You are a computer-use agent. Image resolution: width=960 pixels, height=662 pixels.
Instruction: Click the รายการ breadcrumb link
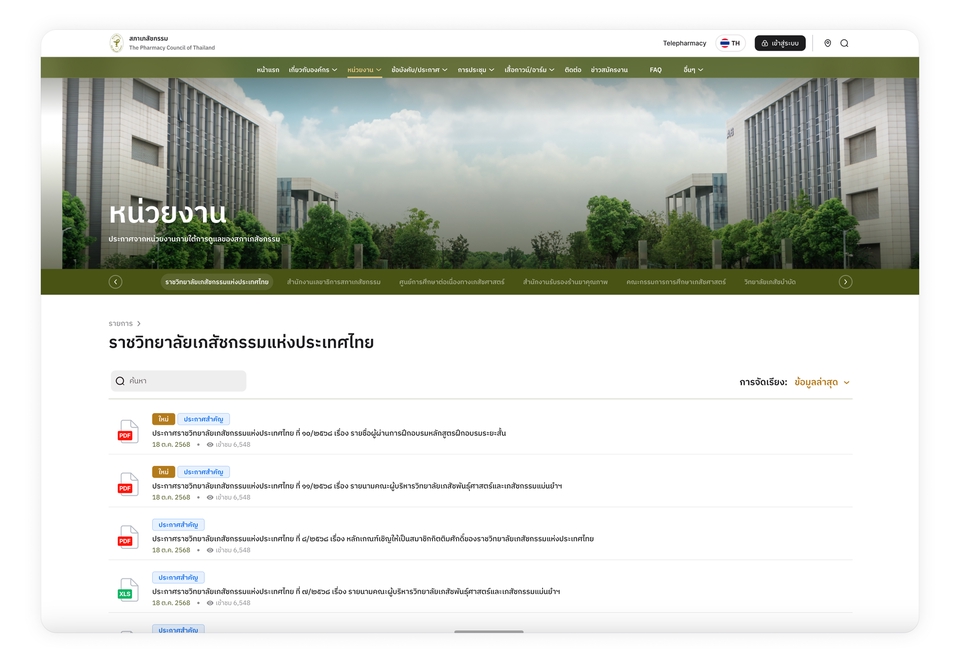coord(120,324)
